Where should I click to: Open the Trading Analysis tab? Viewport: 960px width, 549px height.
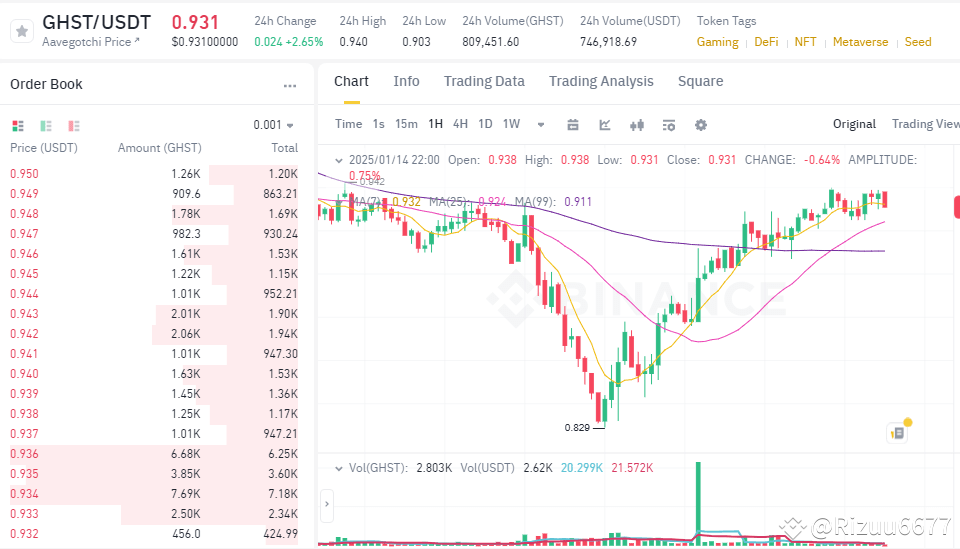pyautogui.click(x=601, y=81)
